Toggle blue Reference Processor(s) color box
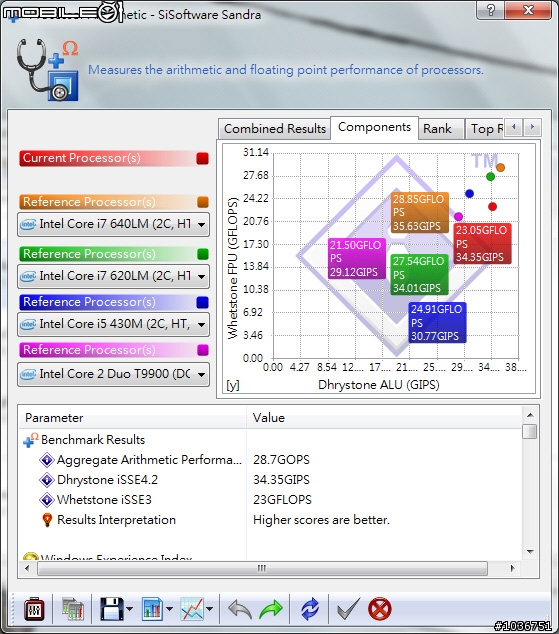 (203, 302)
